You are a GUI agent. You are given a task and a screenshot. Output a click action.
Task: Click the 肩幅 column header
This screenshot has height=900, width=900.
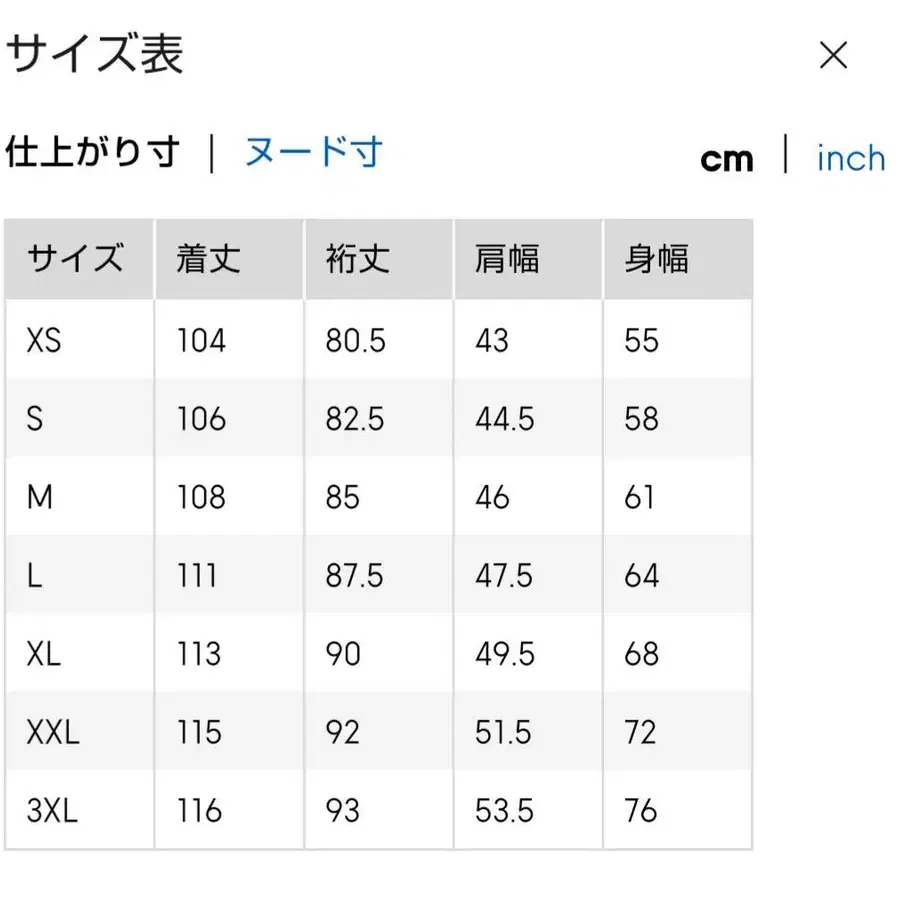pos(505,259)
